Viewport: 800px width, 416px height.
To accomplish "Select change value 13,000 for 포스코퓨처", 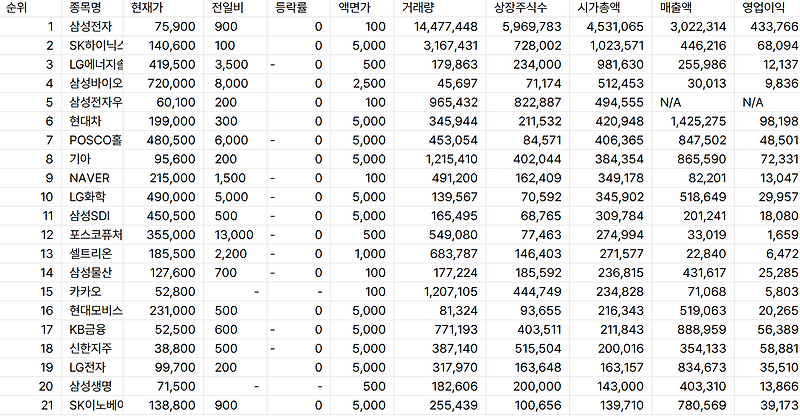I will pos(235,234).
